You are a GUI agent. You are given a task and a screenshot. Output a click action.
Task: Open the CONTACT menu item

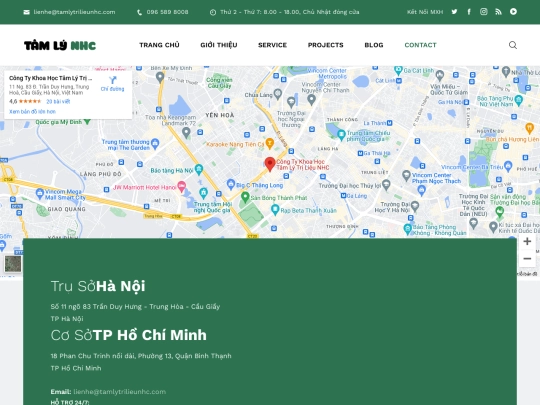420,45
